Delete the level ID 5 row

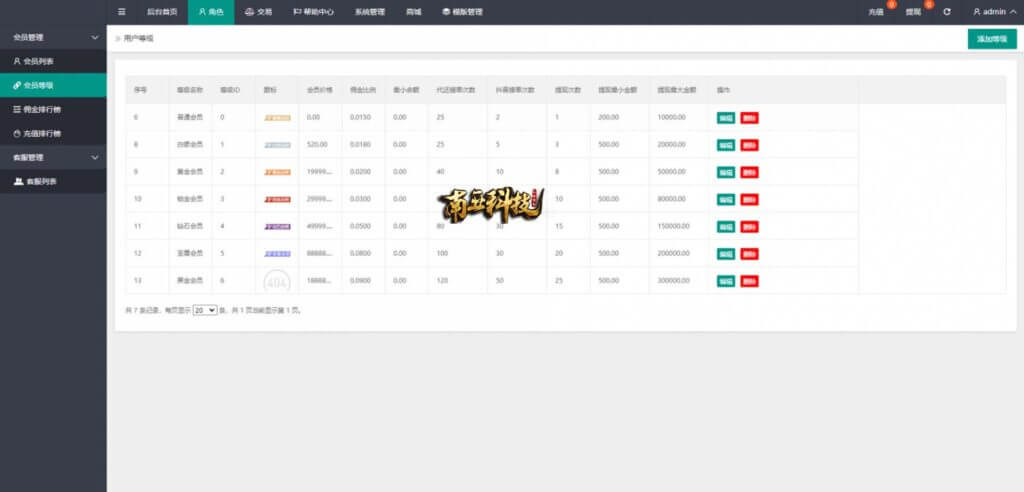749,254
